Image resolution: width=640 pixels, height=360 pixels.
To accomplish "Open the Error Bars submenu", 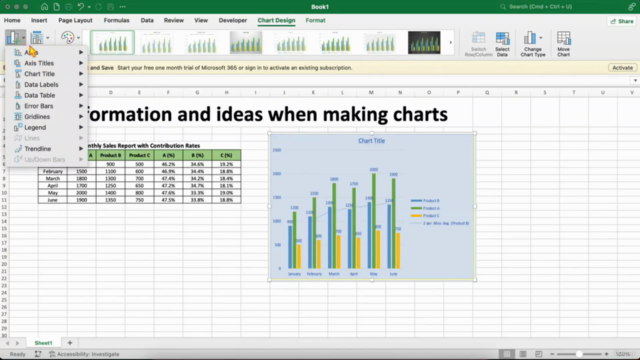I will coord(48,106).
